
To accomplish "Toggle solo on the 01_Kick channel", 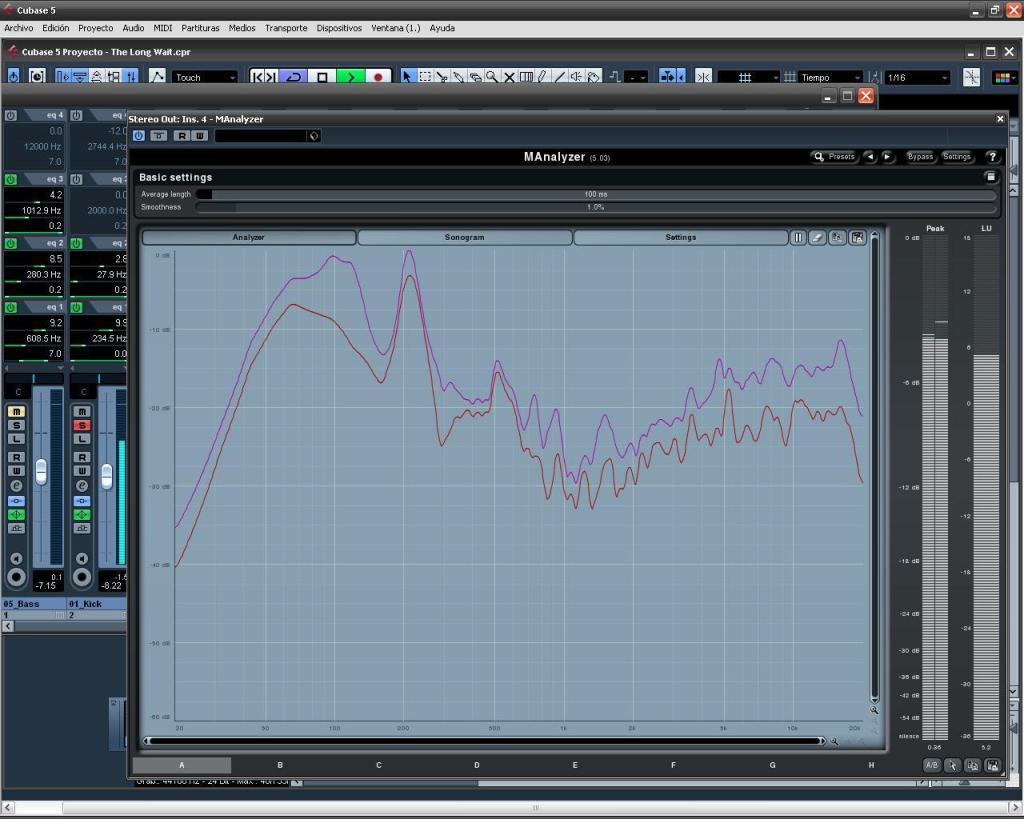I will tap(82, 426).
